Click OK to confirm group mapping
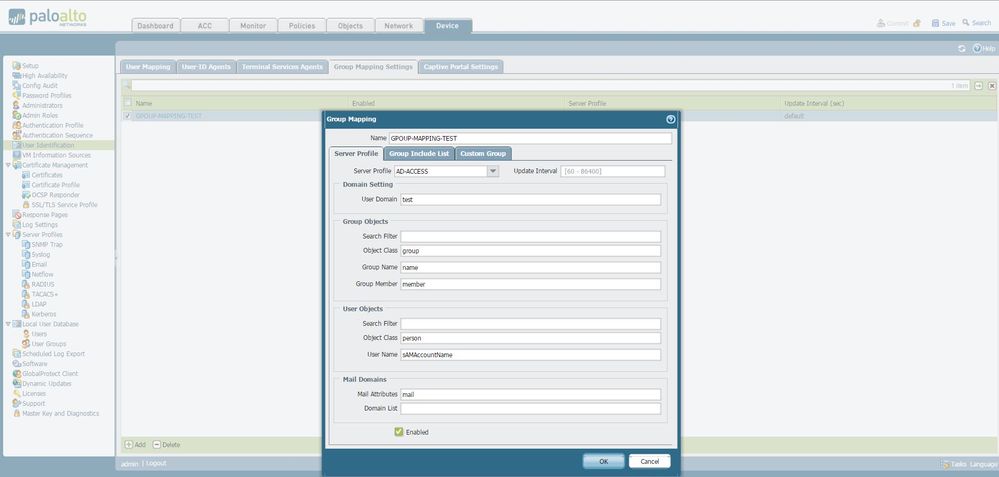The image size is (999, 477). pyautogui.click(x=603, y=461)
